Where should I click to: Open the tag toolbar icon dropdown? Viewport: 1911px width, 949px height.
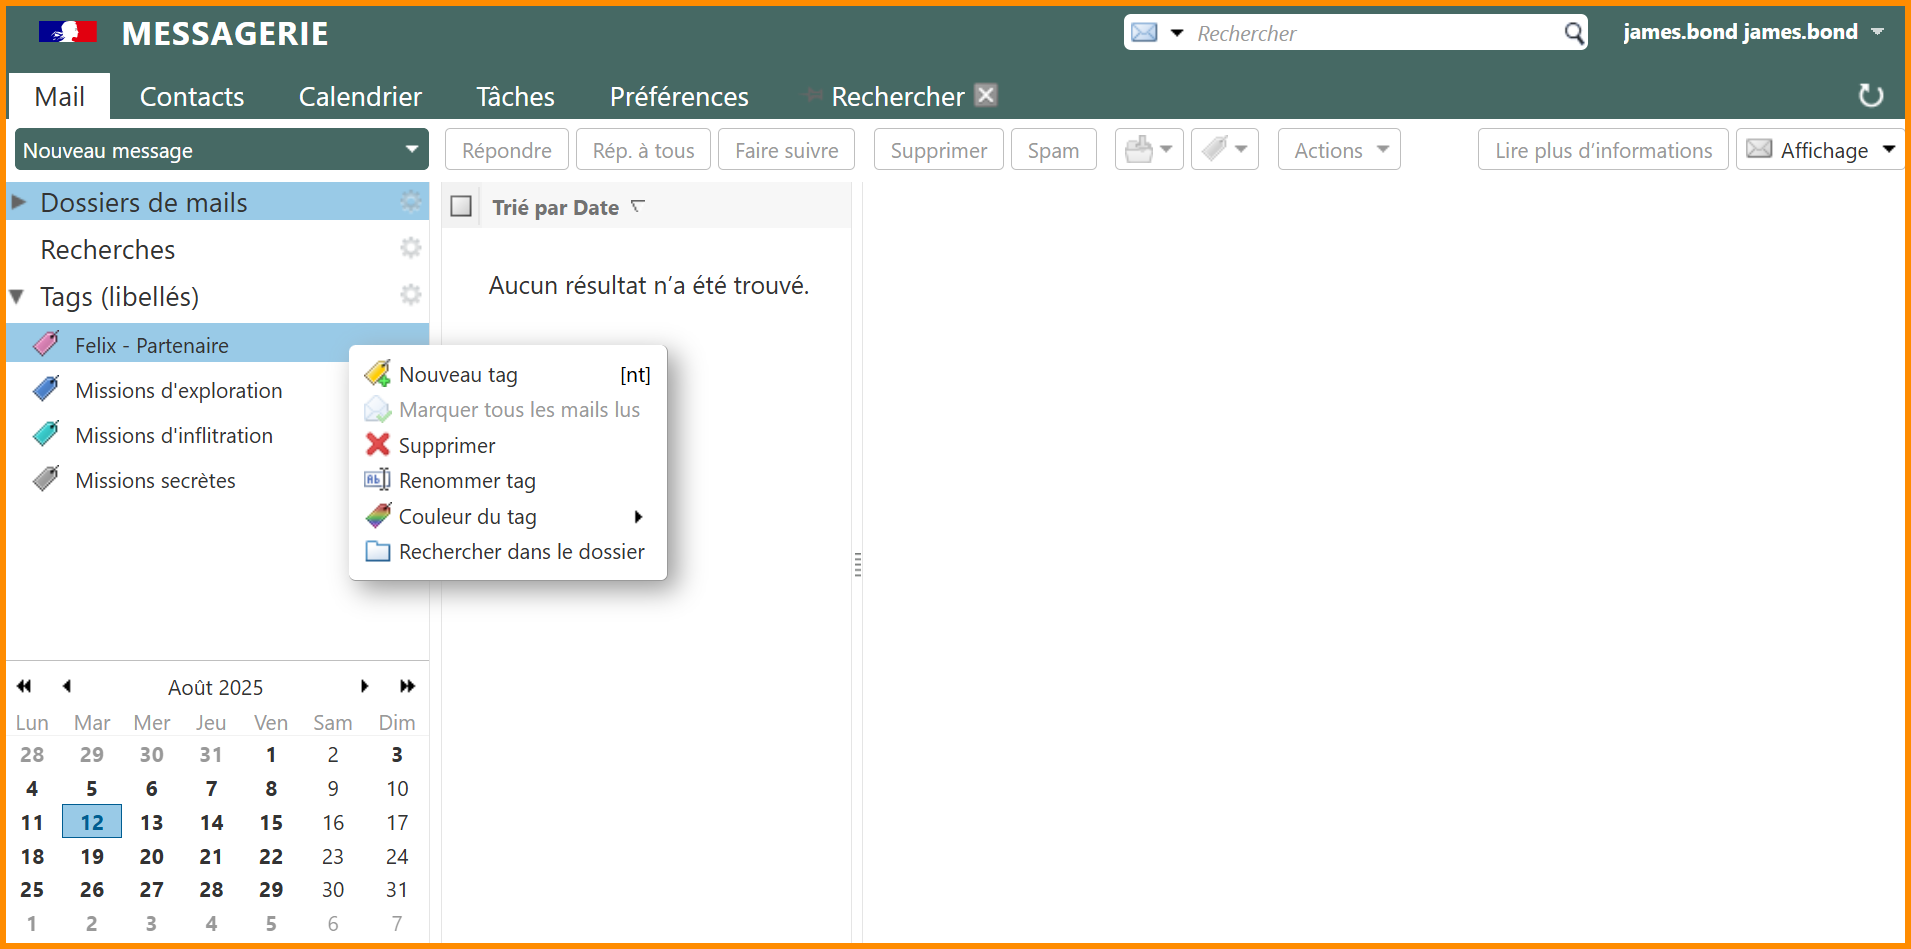[x=1225, y=150]
